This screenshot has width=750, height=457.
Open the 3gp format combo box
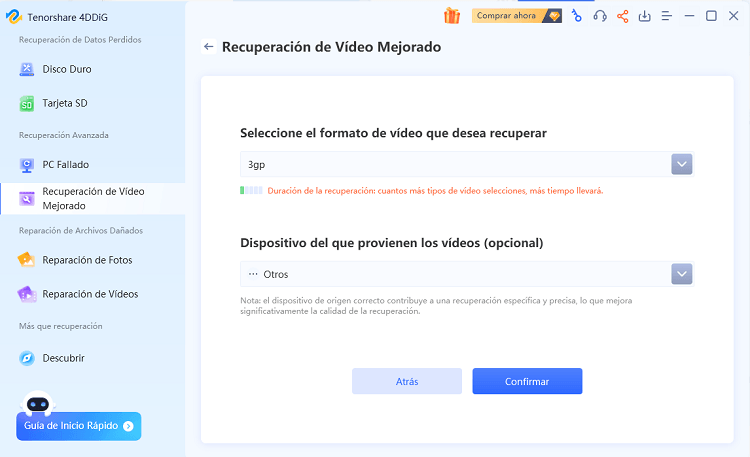click(x=455, y=164)
